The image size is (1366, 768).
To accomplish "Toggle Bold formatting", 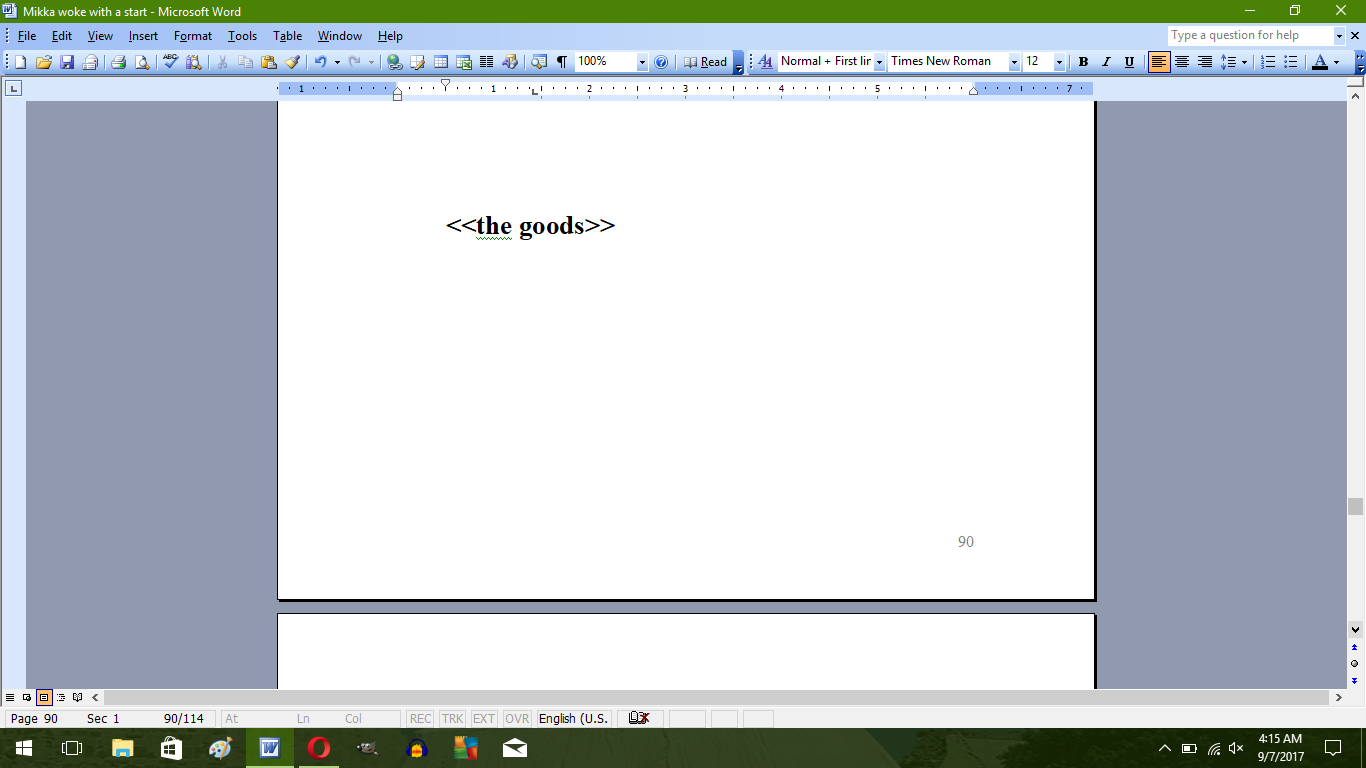I will click(x=1083, y=62).
